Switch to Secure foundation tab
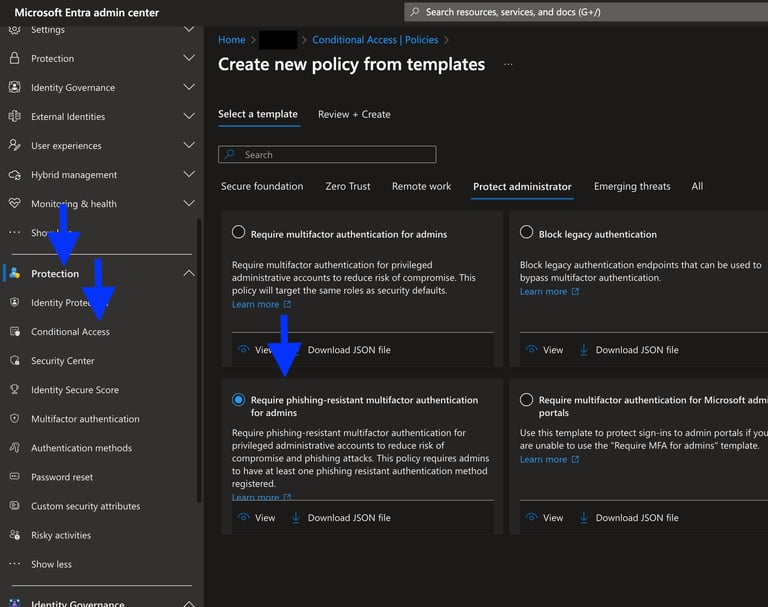 (x=262, y=186)
